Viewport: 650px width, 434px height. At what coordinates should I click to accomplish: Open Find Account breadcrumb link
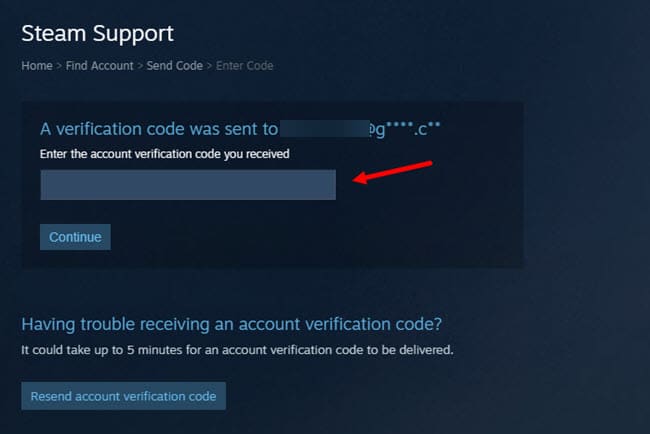(x=99, y=66)
